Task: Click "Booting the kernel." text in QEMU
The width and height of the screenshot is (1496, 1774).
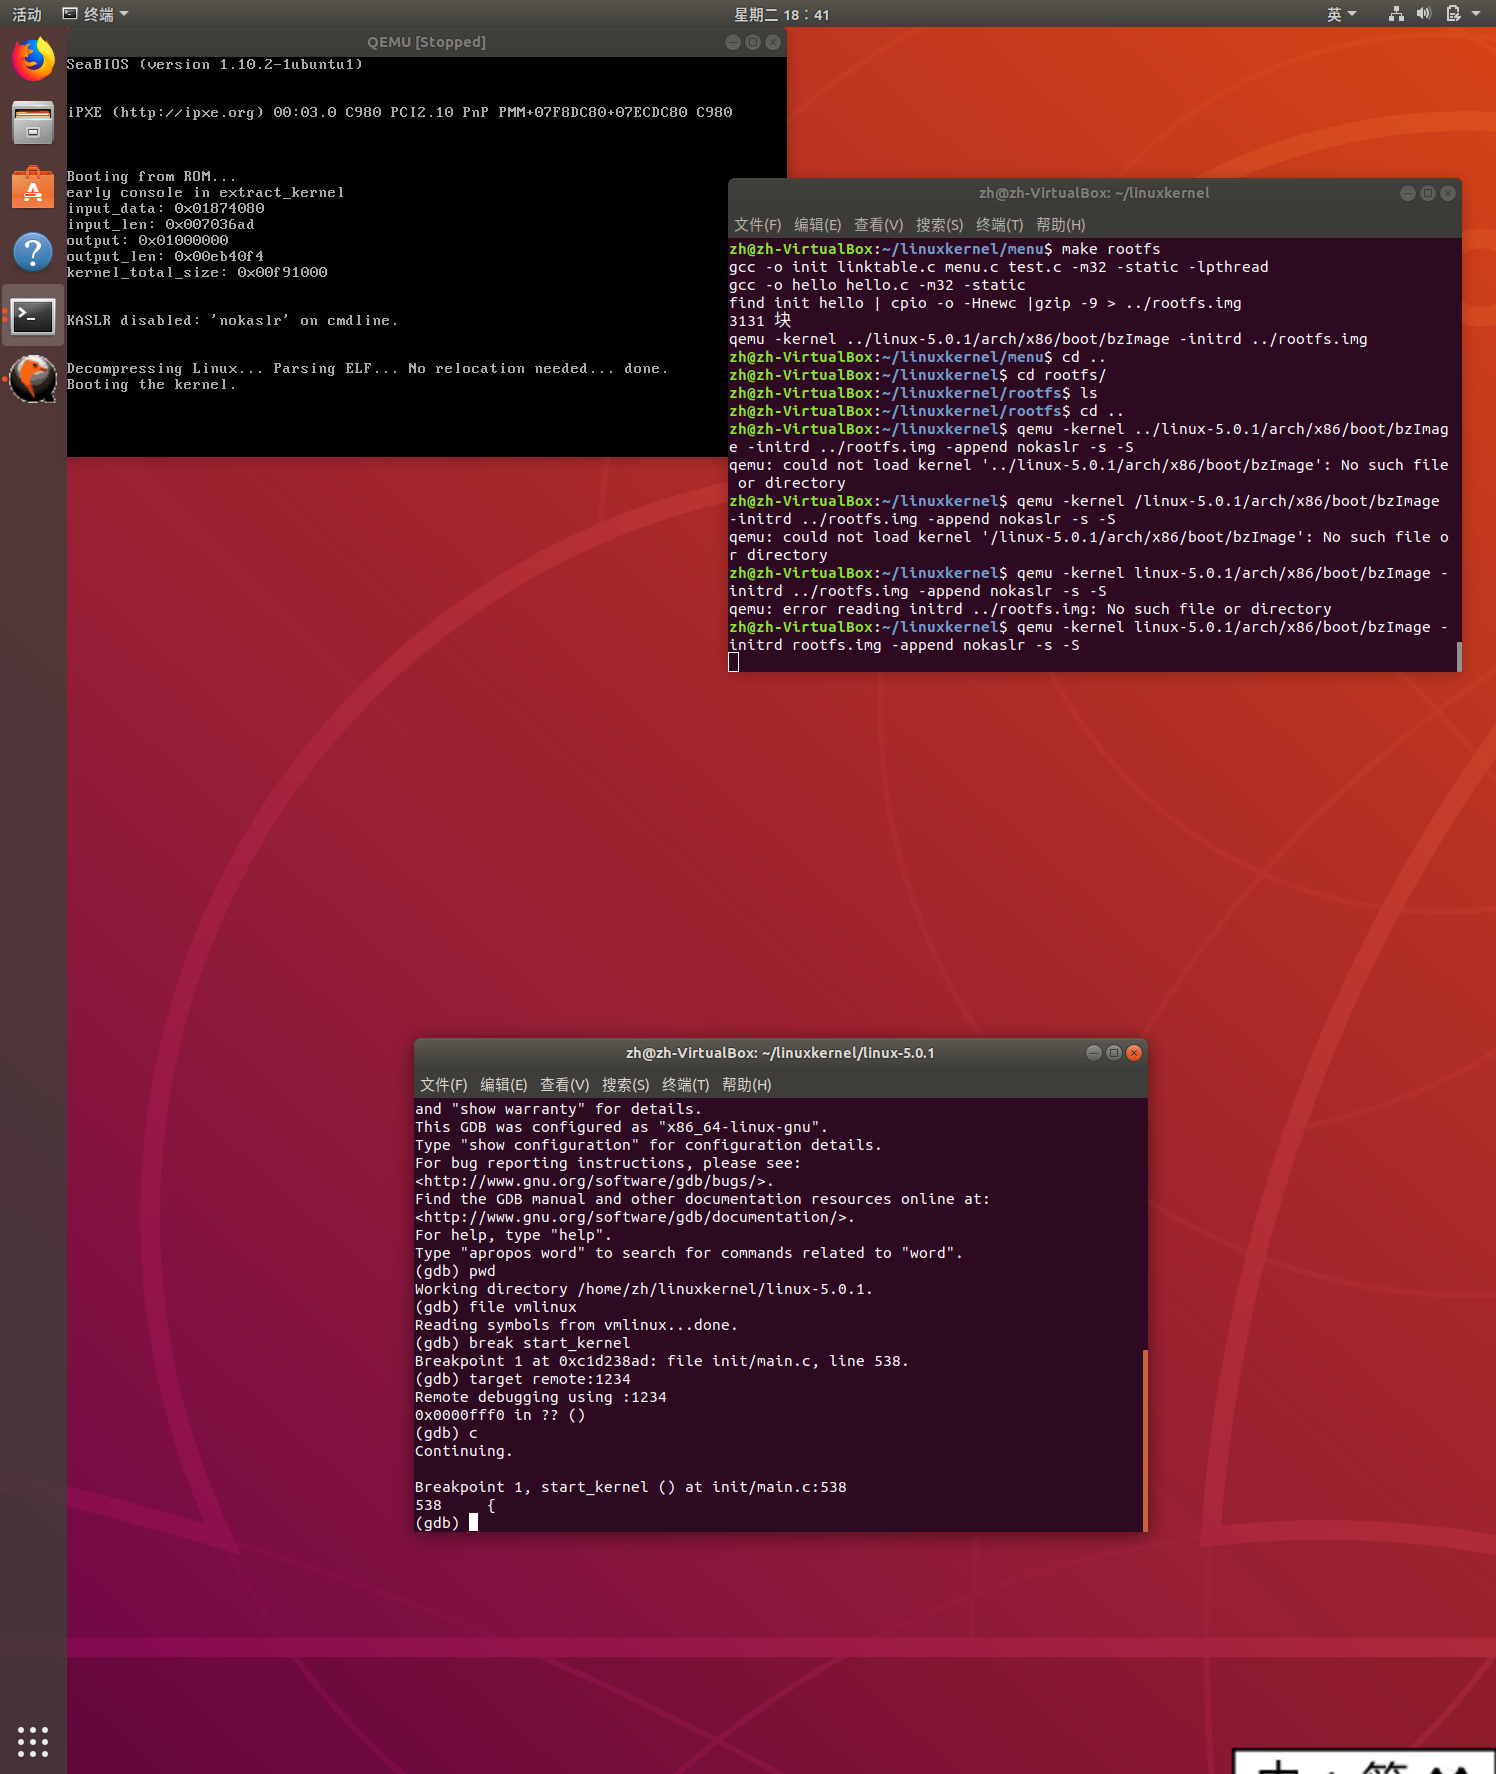Action: [151, 385]
